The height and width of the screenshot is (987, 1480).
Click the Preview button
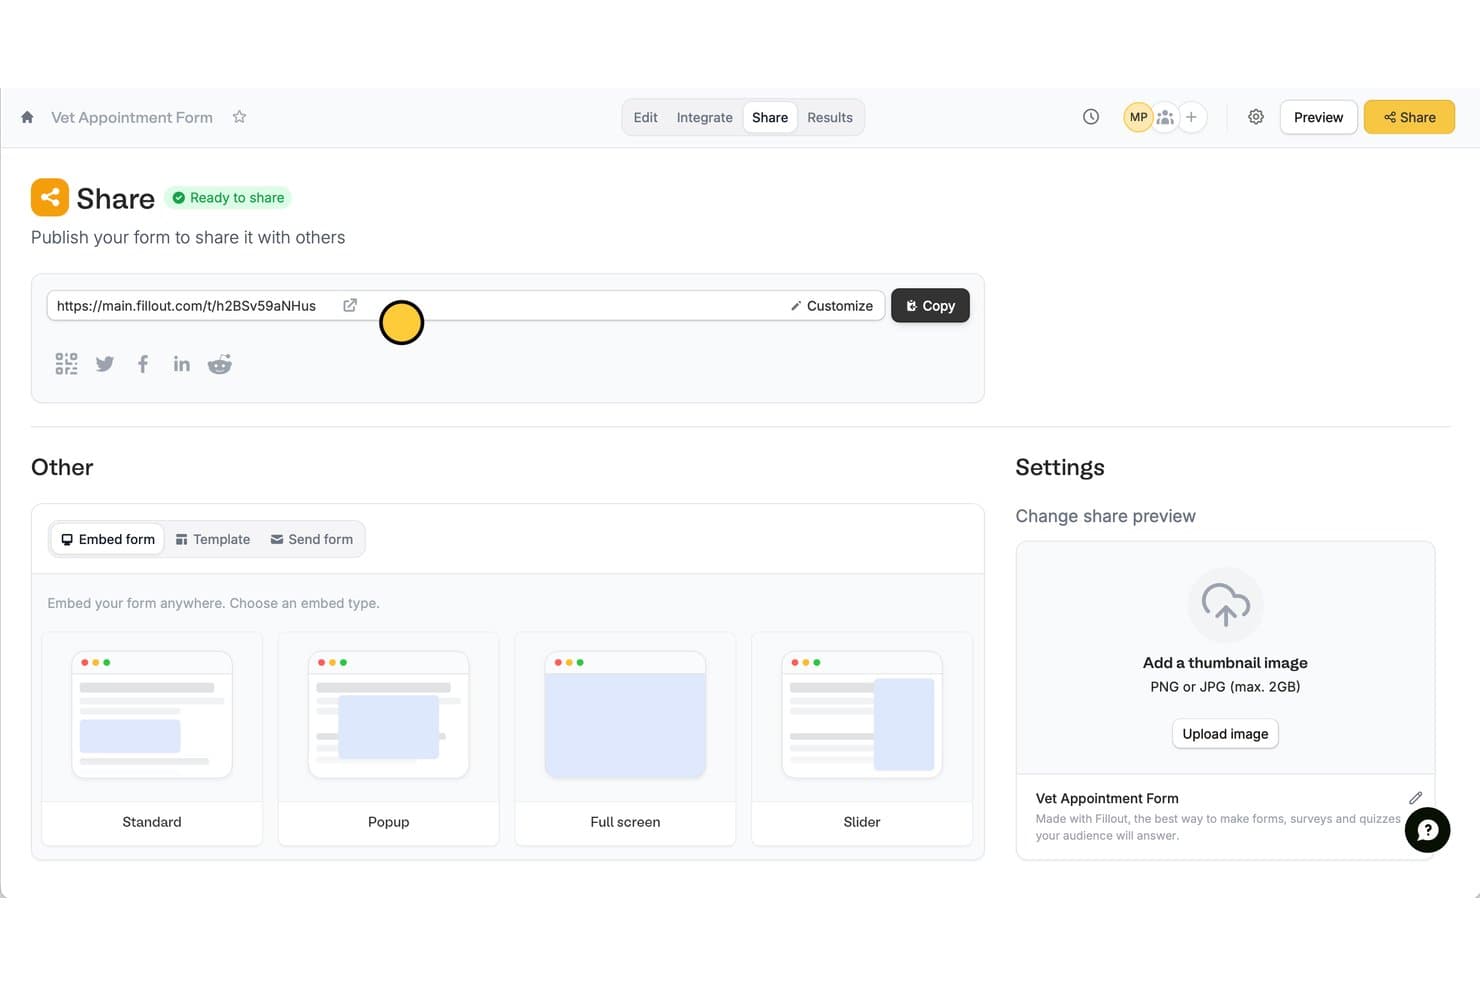(x=1318, y=117)
